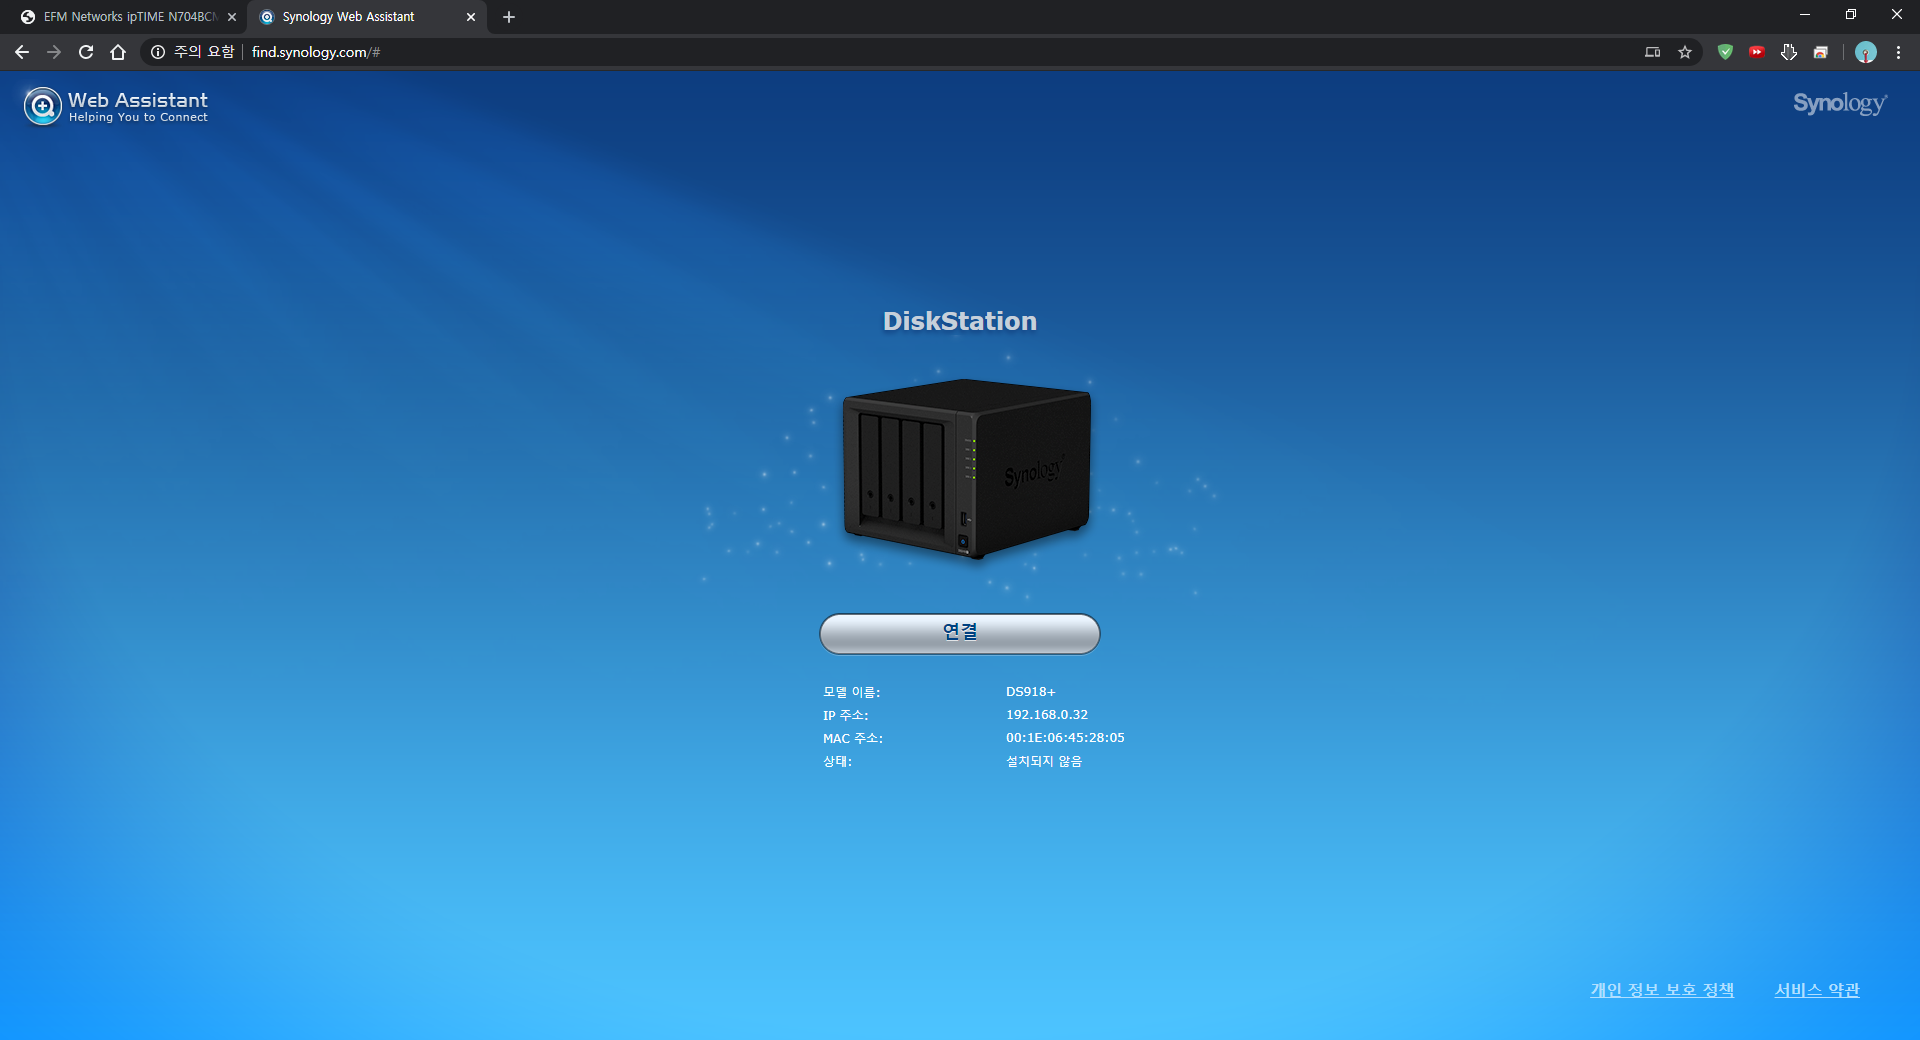The width and height of the screenshot is (1920, 1040).
Task: Click the Helping You to Connect tagline
Action: pos(138,117)
